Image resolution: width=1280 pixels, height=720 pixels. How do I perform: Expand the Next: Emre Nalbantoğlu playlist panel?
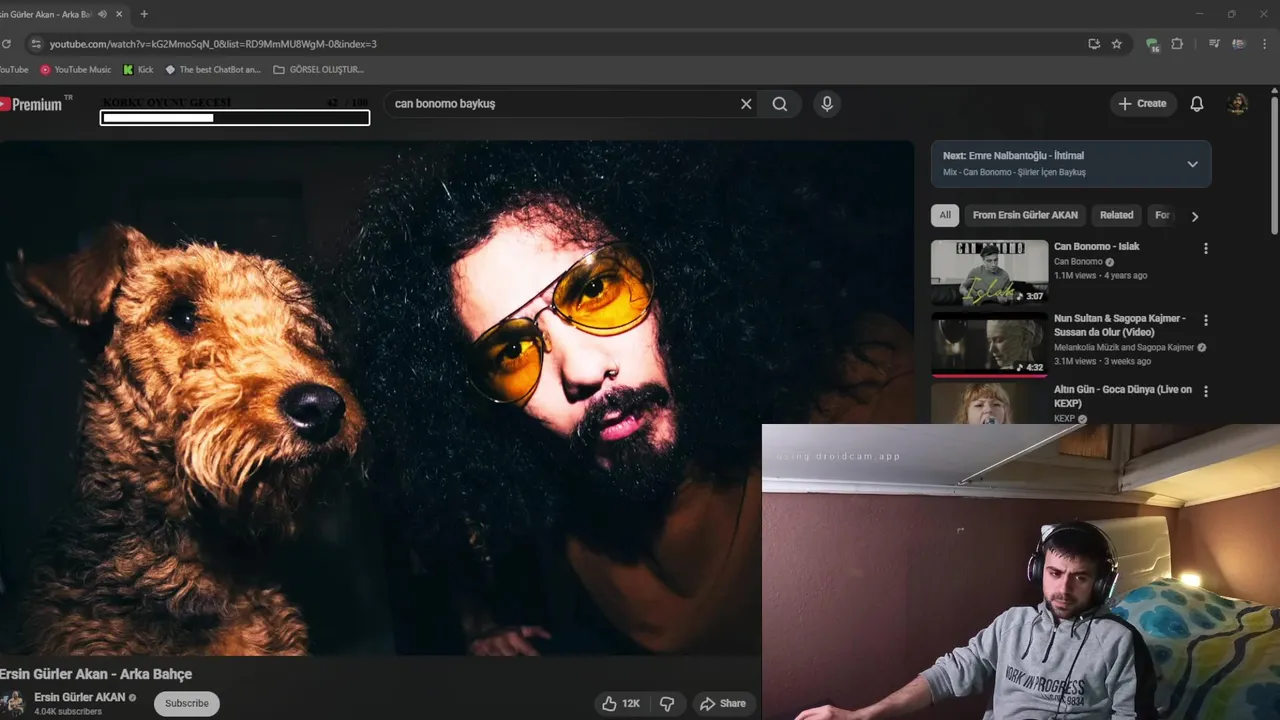tap(1192, 164)
